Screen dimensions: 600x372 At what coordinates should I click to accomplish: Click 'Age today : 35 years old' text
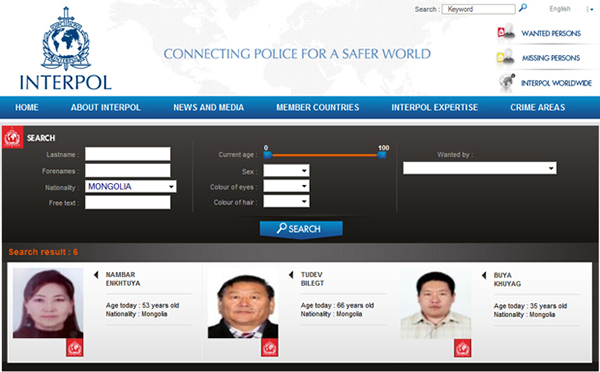[x=530, y=306]
